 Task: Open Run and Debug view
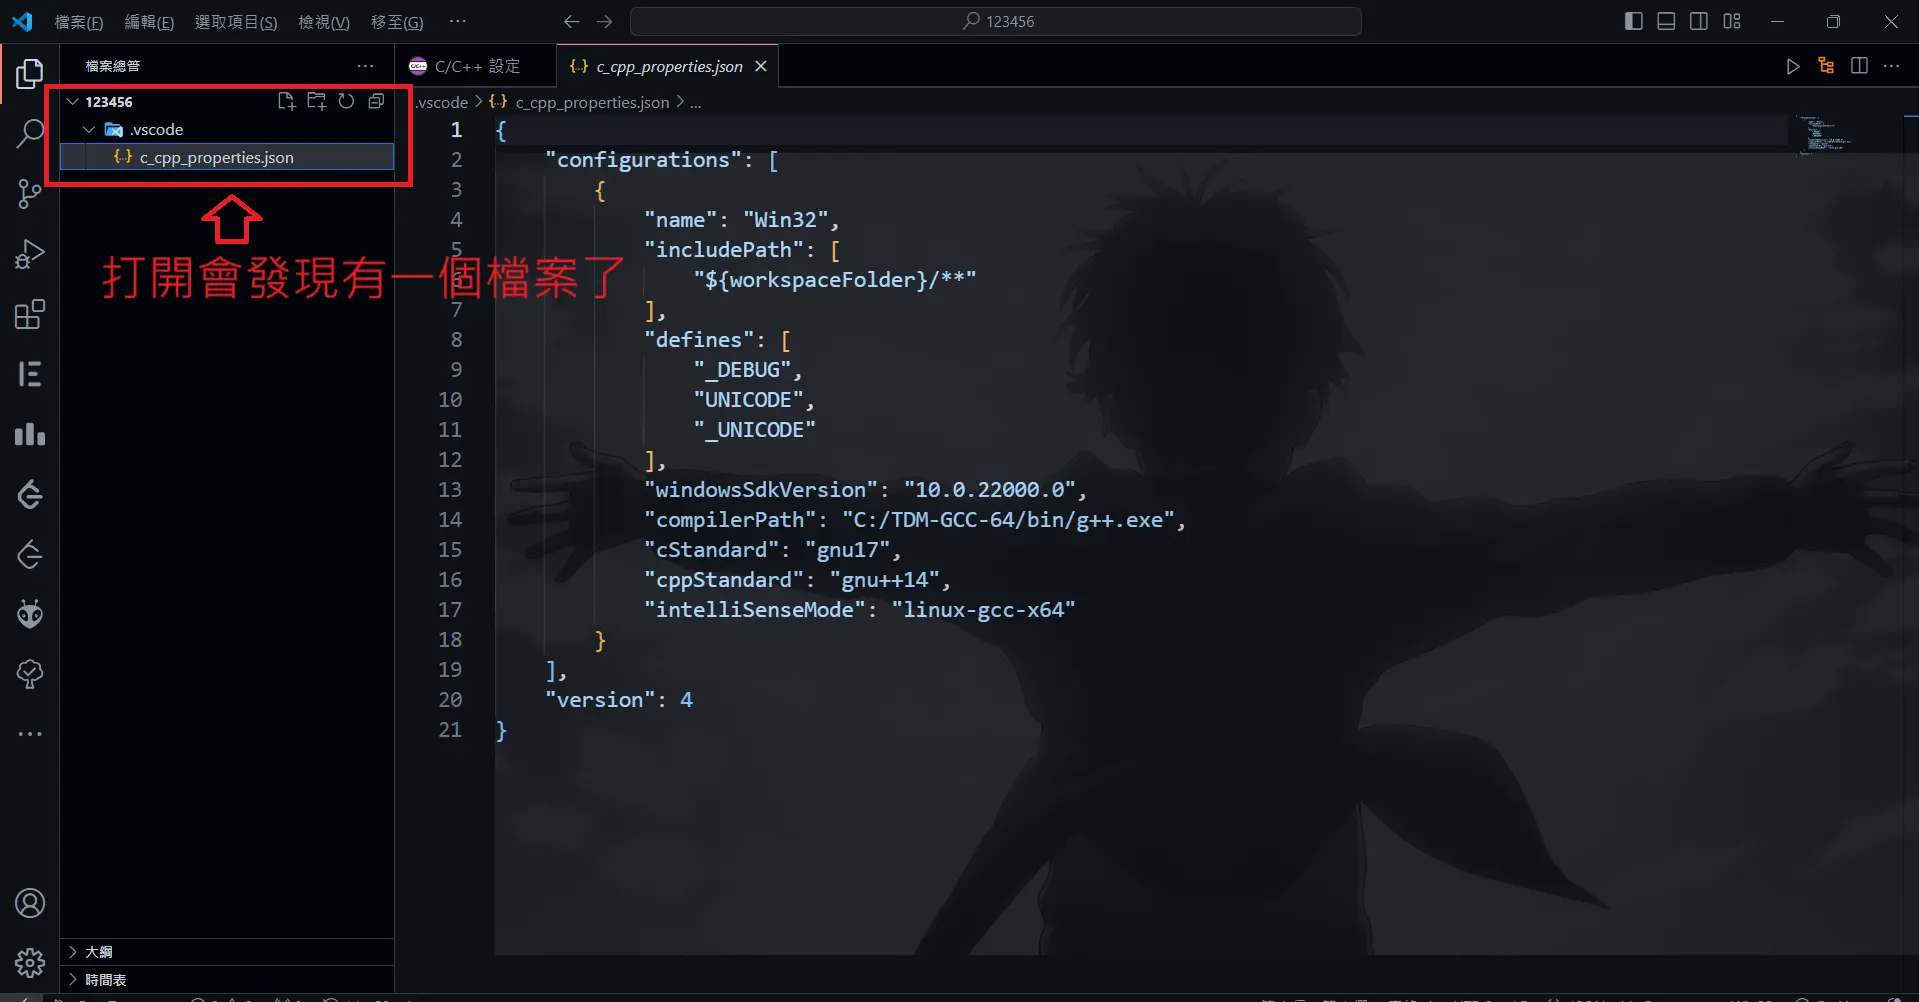coord(30,254)
